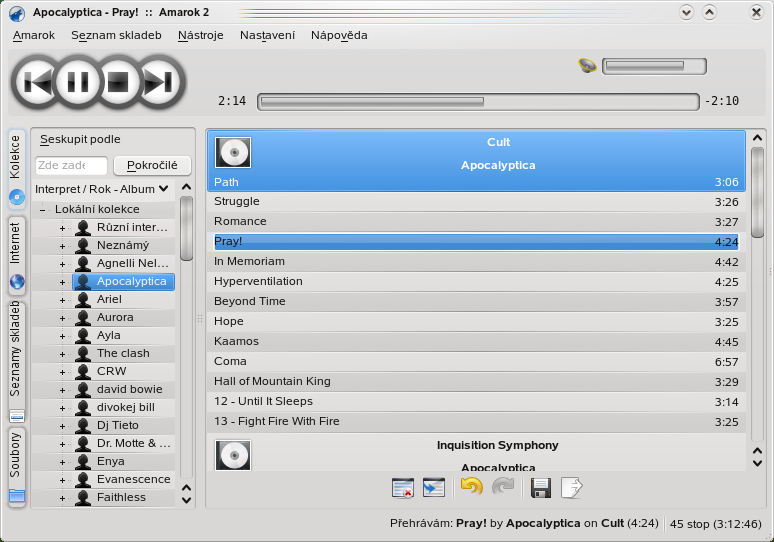The height and width of the screenshot is (542, 774).
Task: Export the playlist with the page icon
Action: (572, 488)
